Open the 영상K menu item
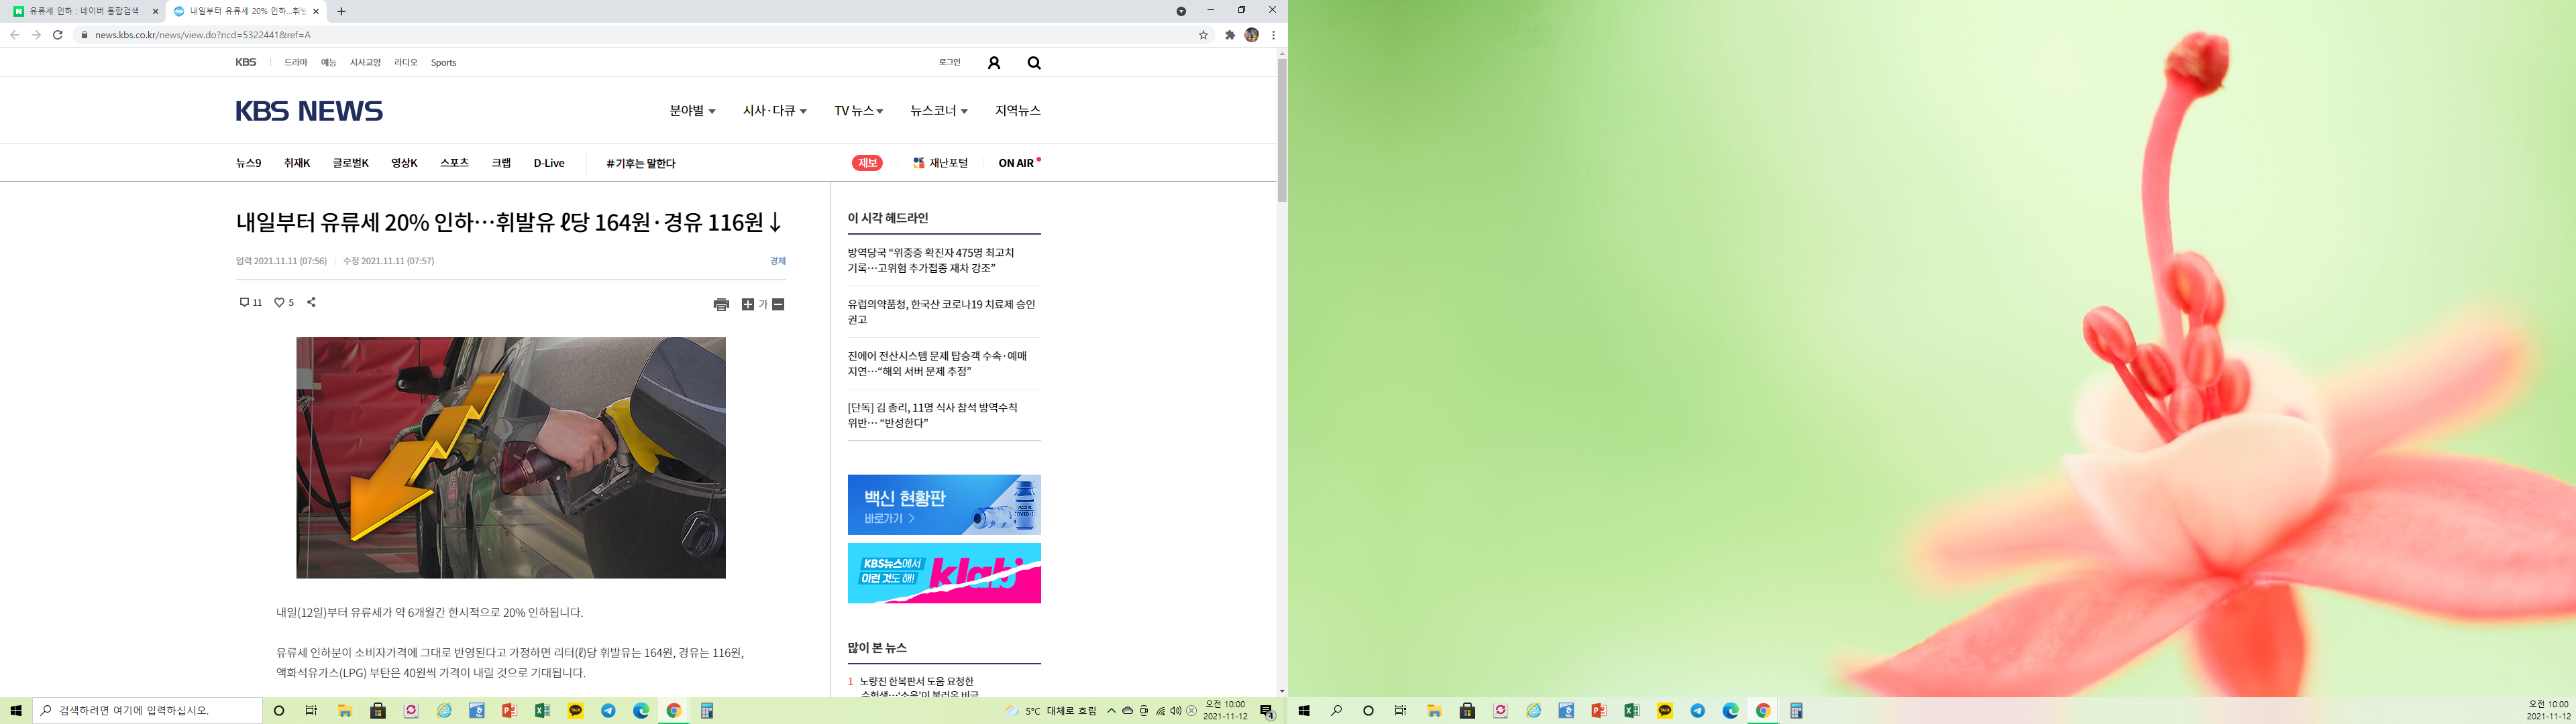 click(404, 163)
